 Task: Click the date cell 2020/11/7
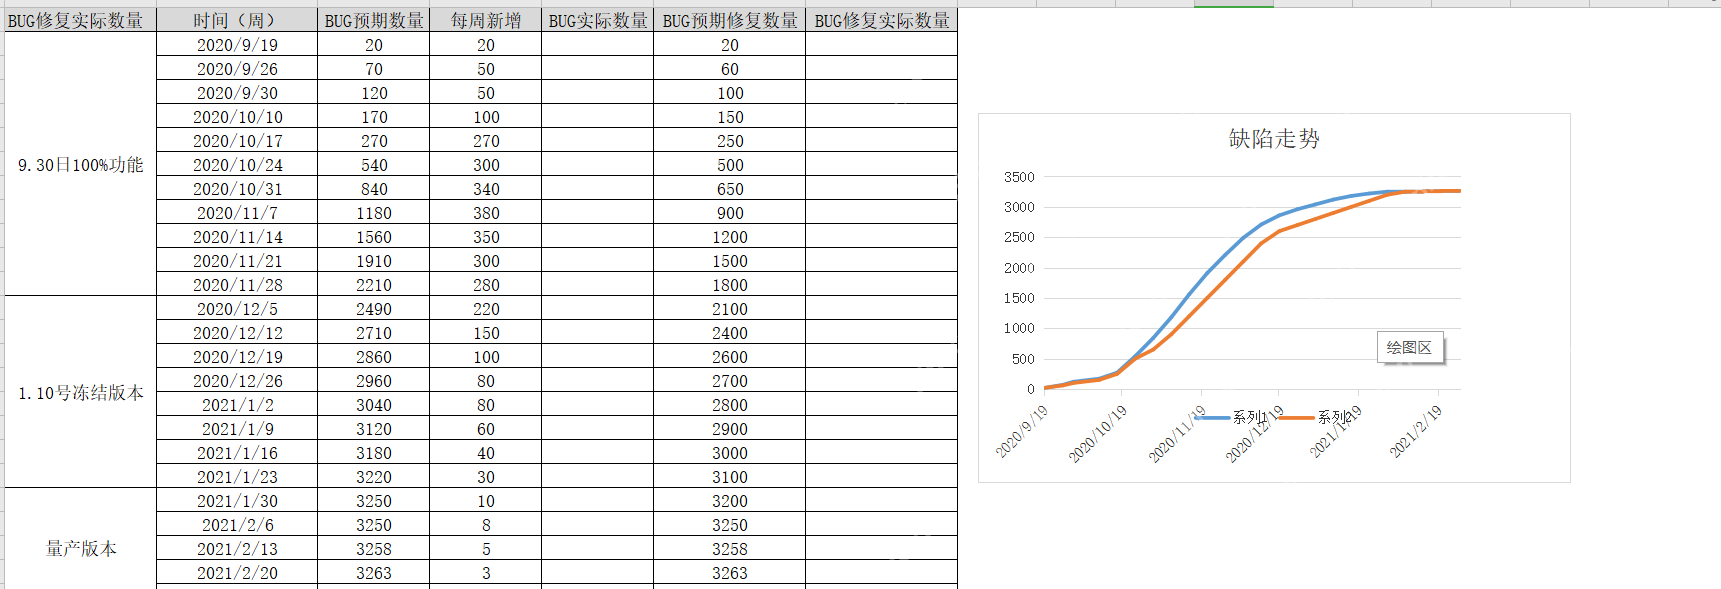237,213
